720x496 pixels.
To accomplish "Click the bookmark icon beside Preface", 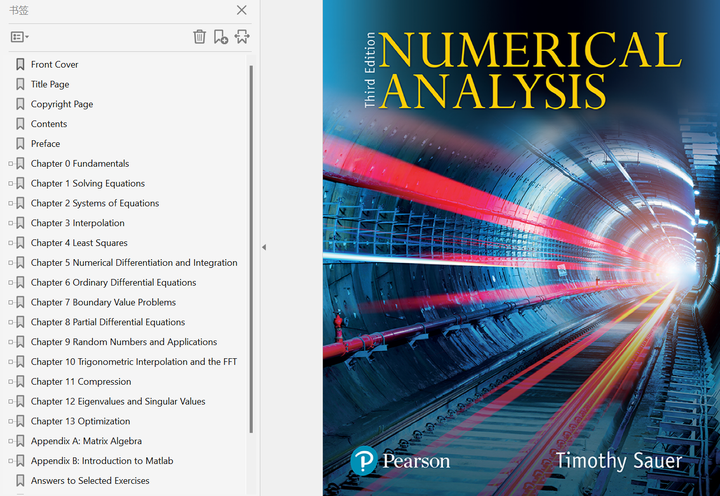I will tap(20, 144).
